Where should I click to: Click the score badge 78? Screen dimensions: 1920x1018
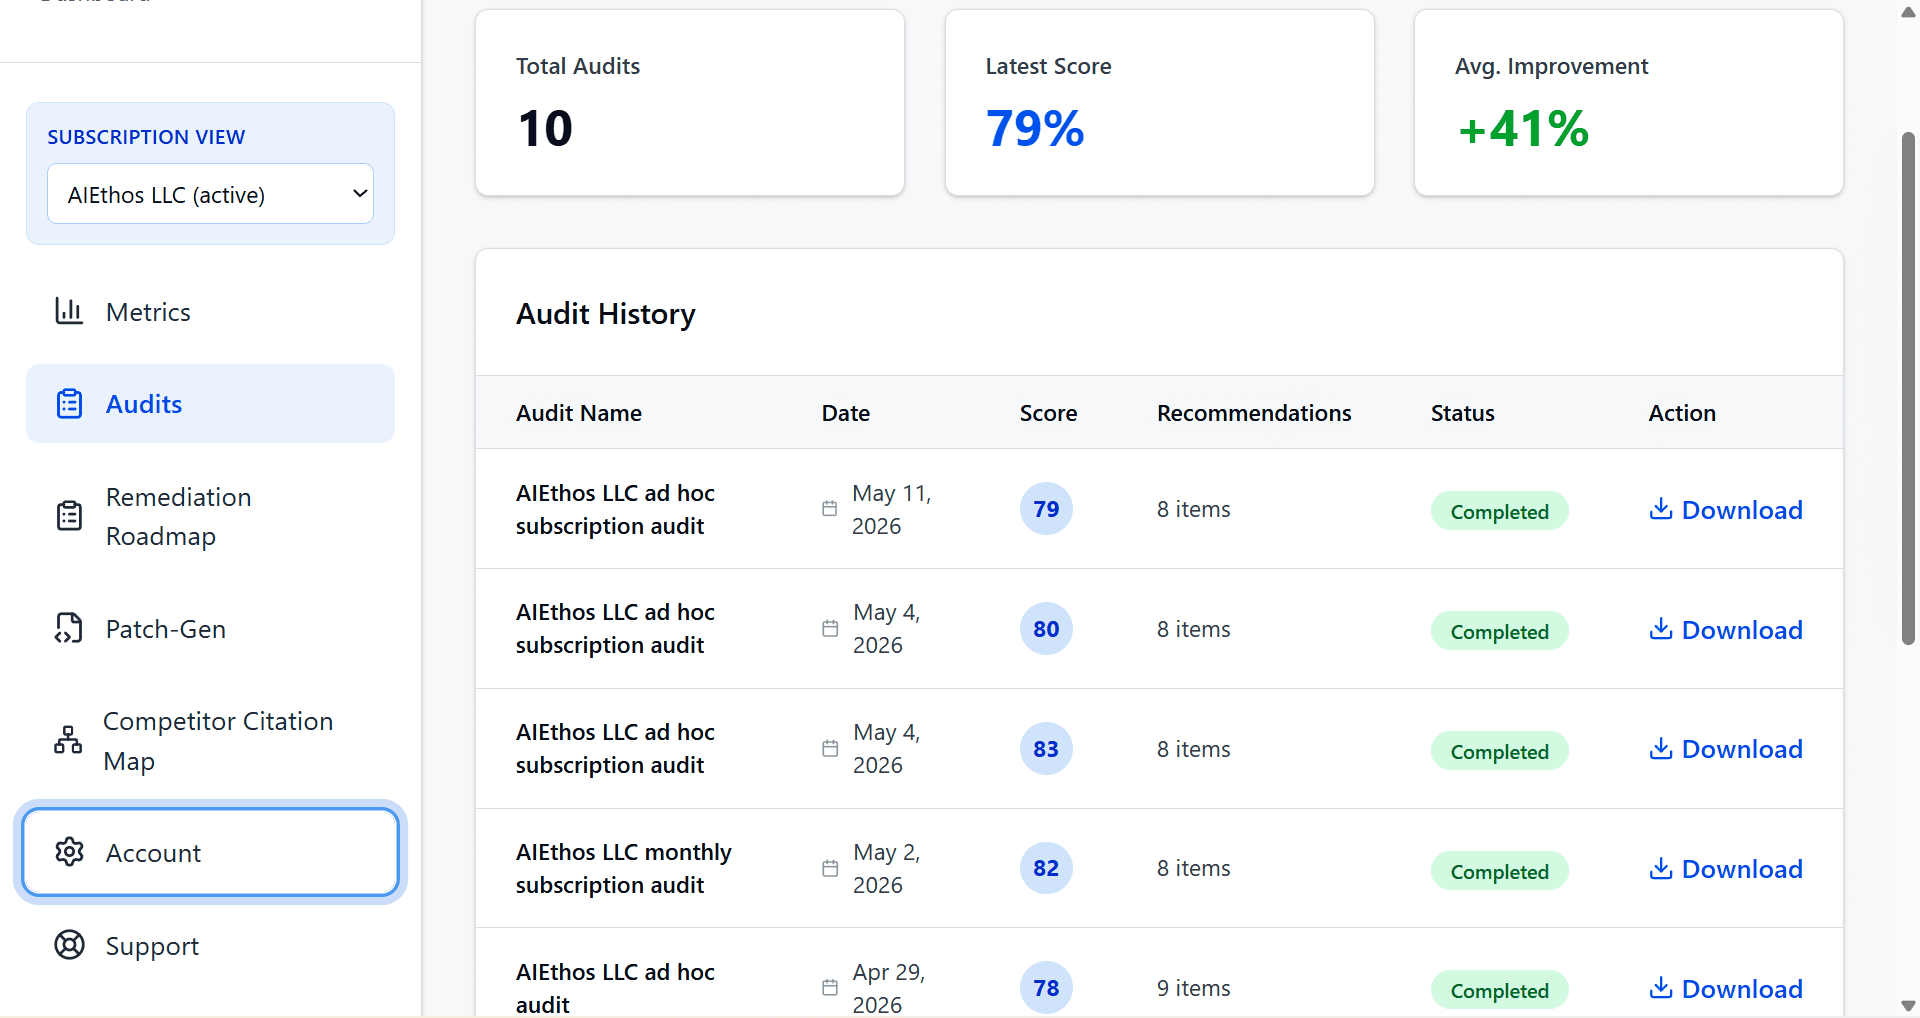pyautogui.click(x=1046, y=988)
